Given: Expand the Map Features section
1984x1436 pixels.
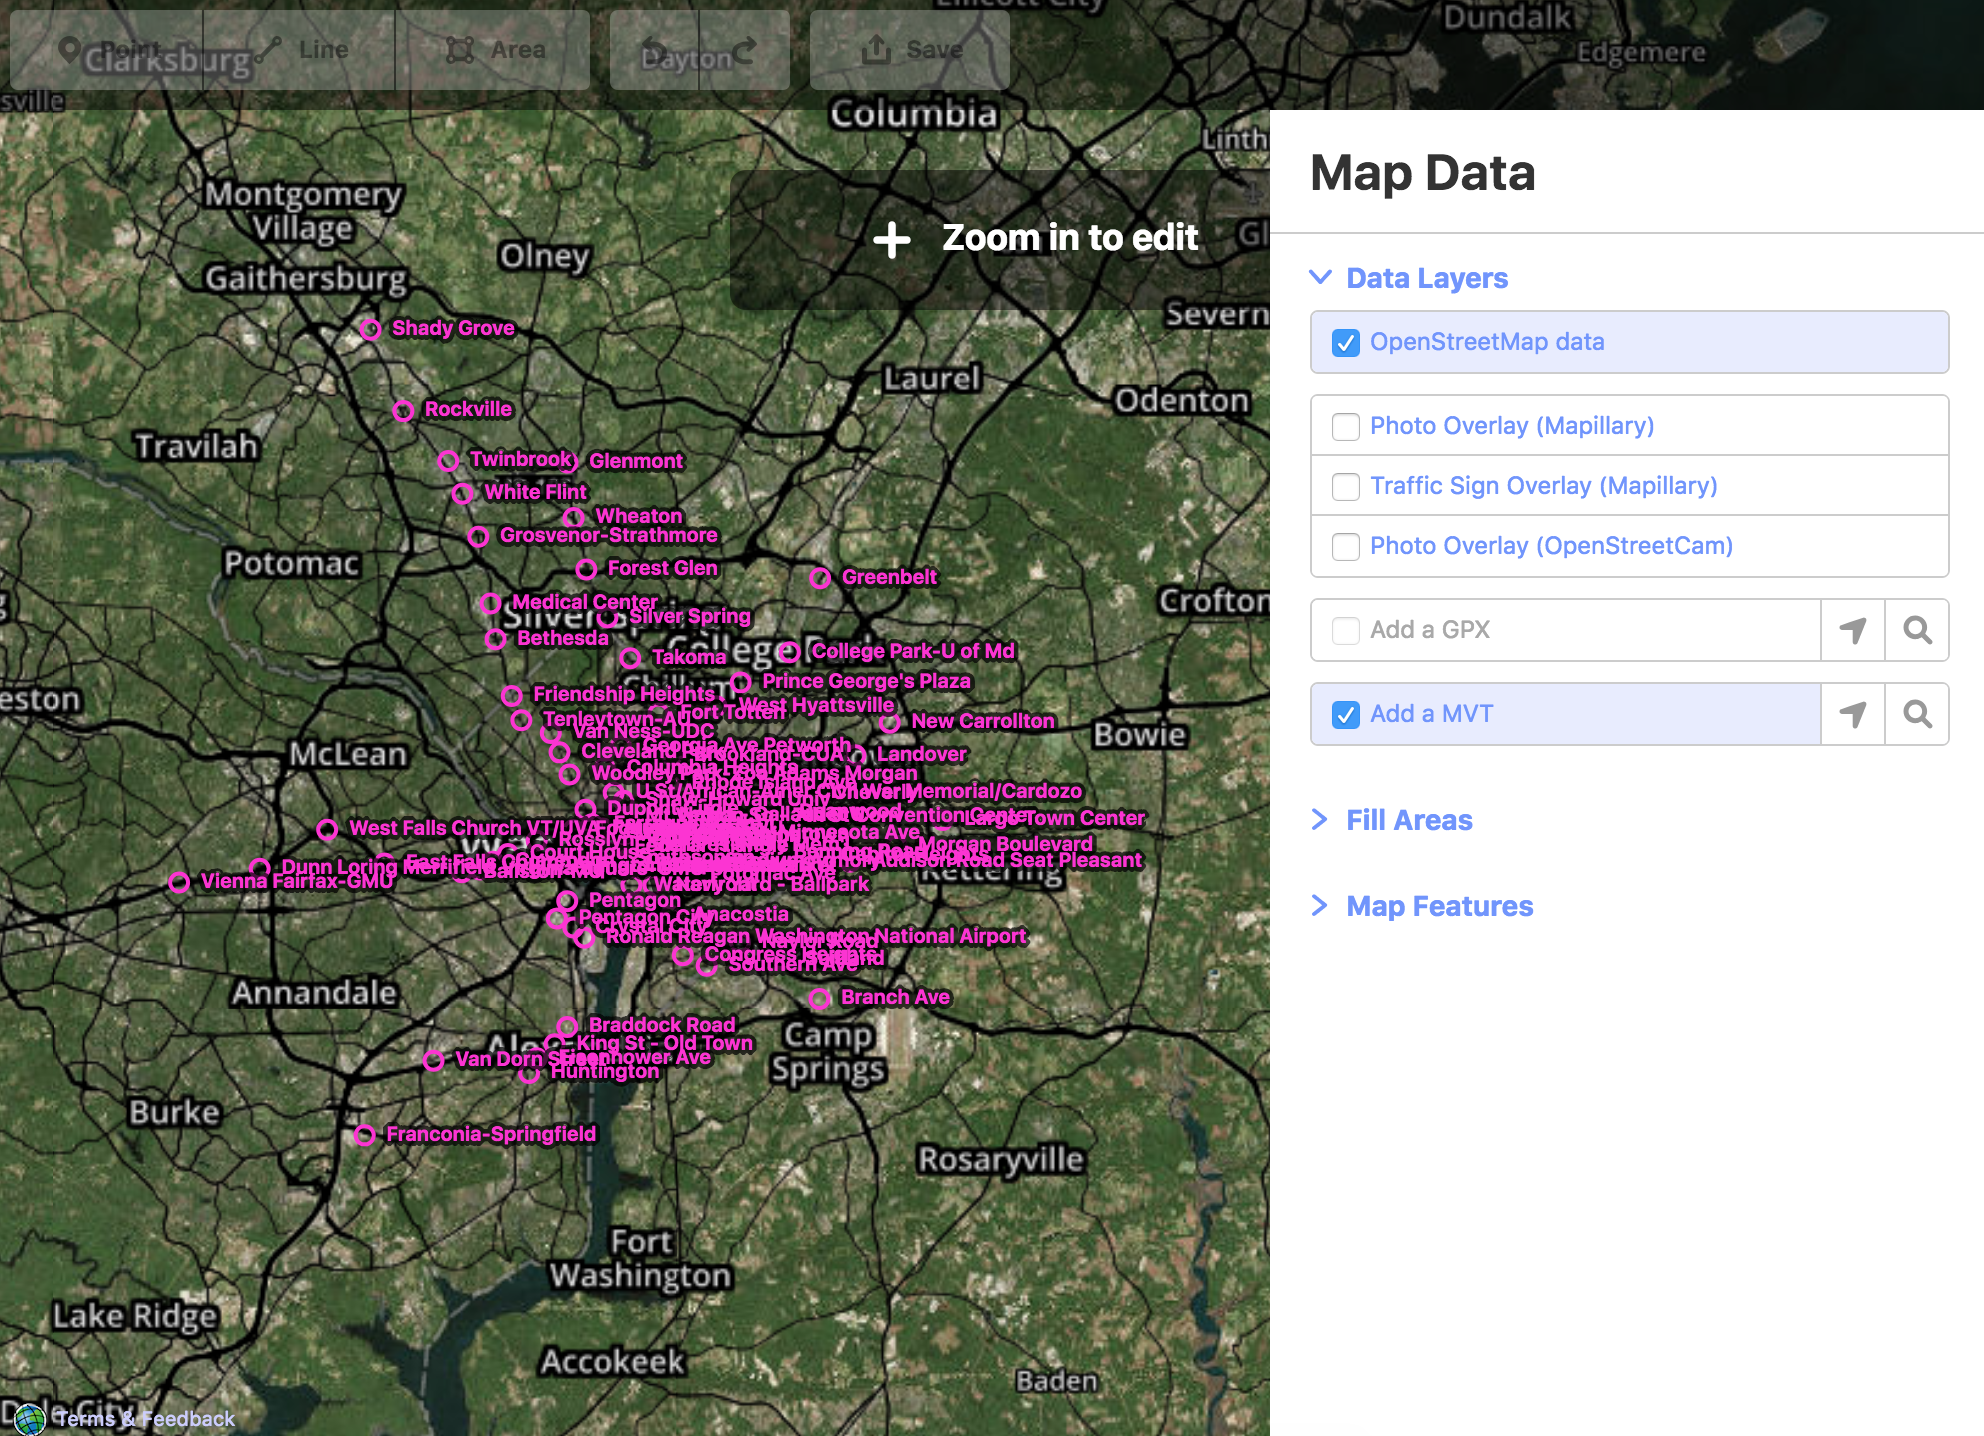Looking at the screenshot, I should point(1422,906).
